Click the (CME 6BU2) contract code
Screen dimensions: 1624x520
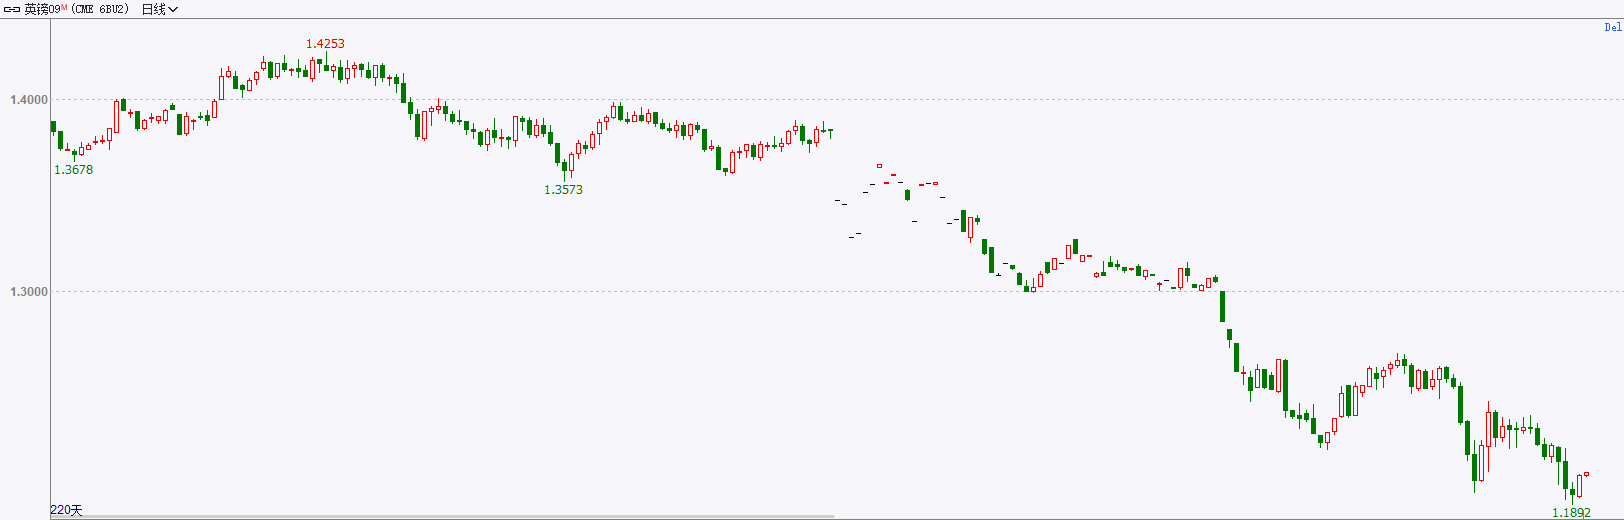tap(99, 9)
